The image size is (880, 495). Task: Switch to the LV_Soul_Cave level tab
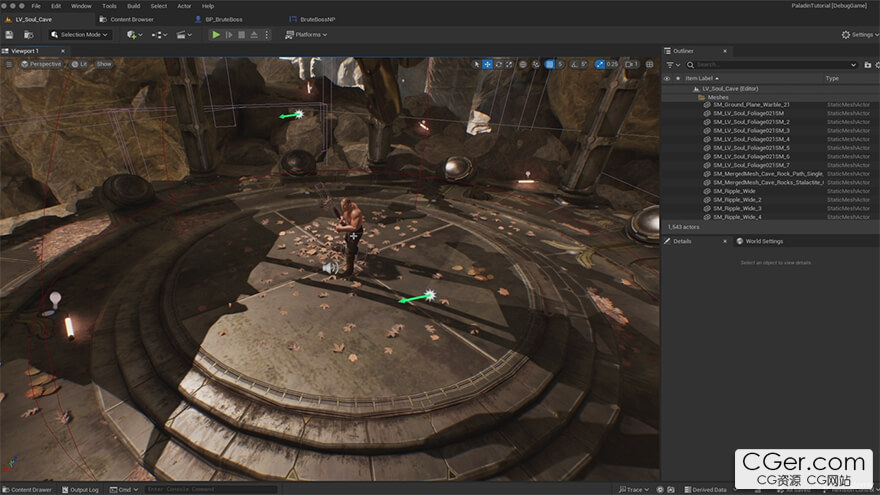coord(34,20)
